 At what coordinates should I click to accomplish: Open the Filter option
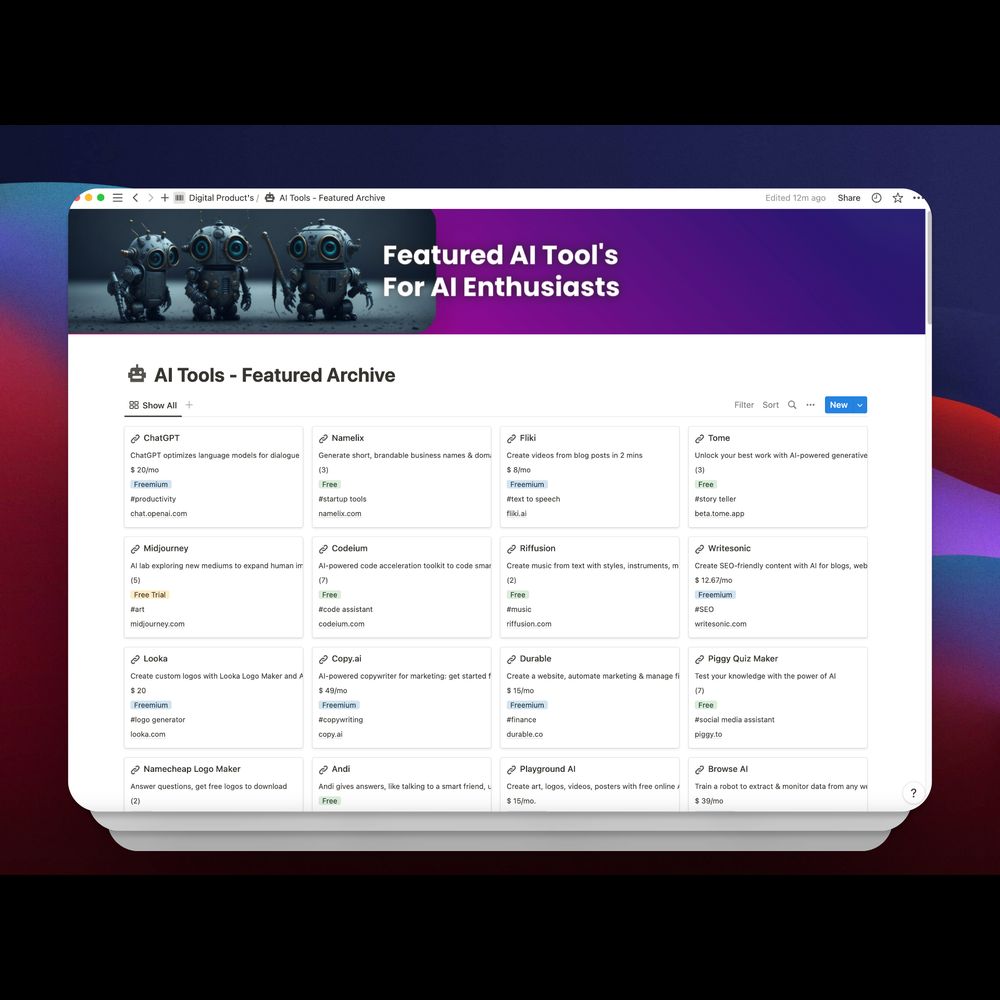pyautogui.click(x=744, y=405)
